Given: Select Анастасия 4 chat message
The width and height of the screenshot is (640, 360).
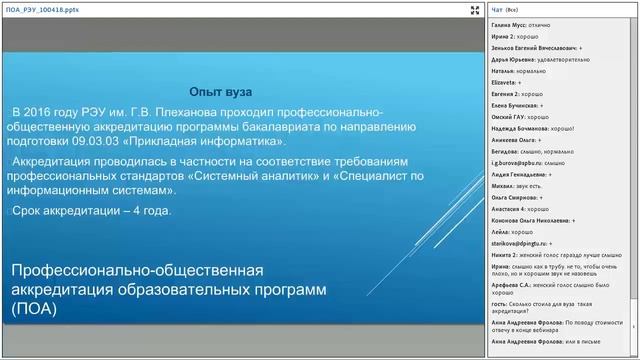Looking at the screenshot, I should [x=520, y=209].
